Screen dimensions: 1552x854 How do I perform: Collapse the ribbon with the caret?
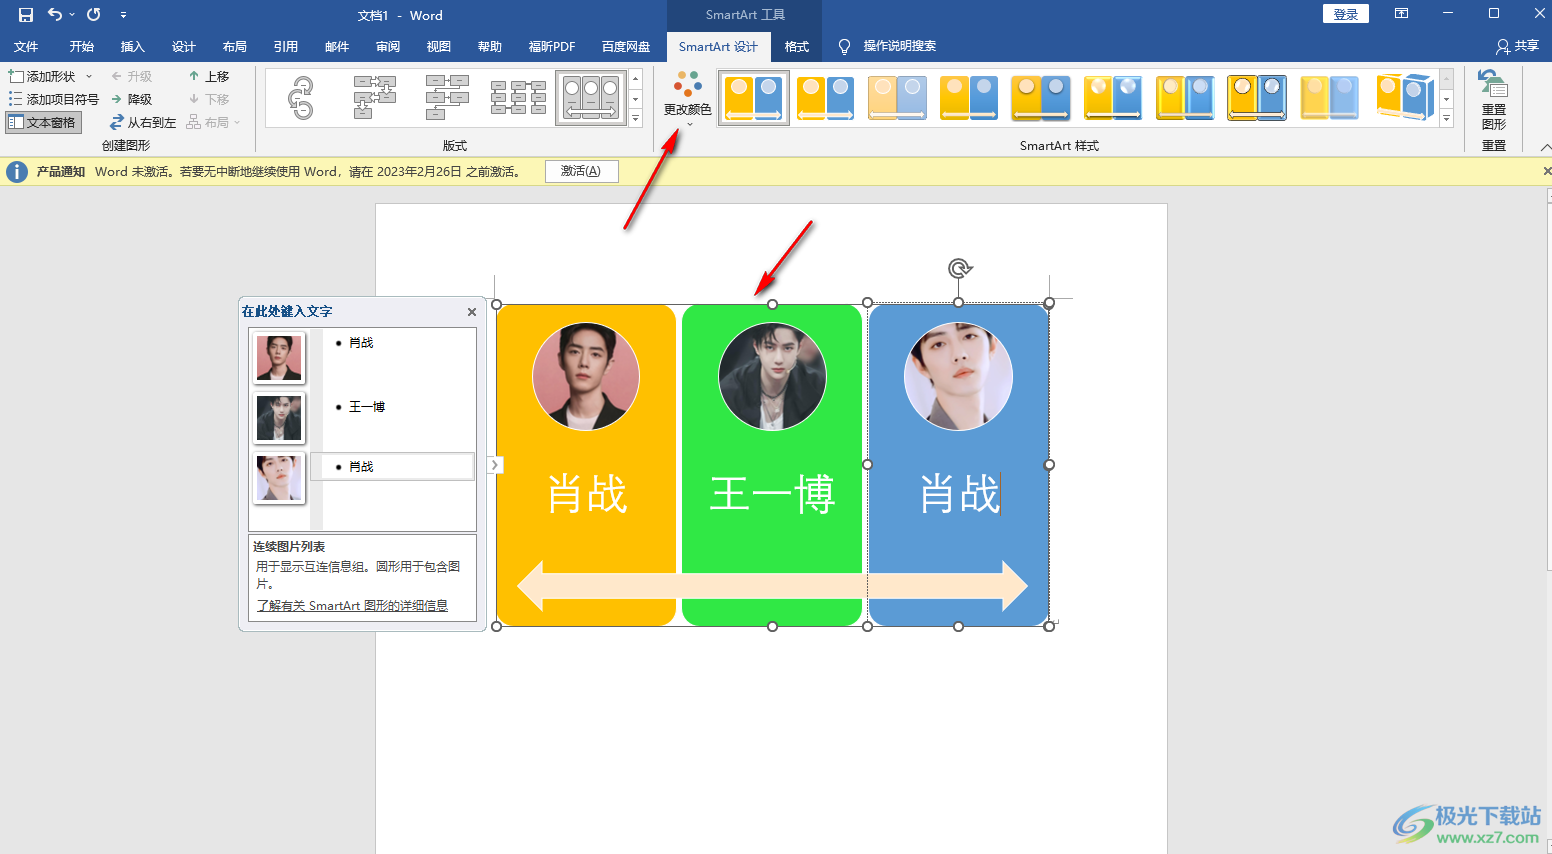click(1545, 147)
